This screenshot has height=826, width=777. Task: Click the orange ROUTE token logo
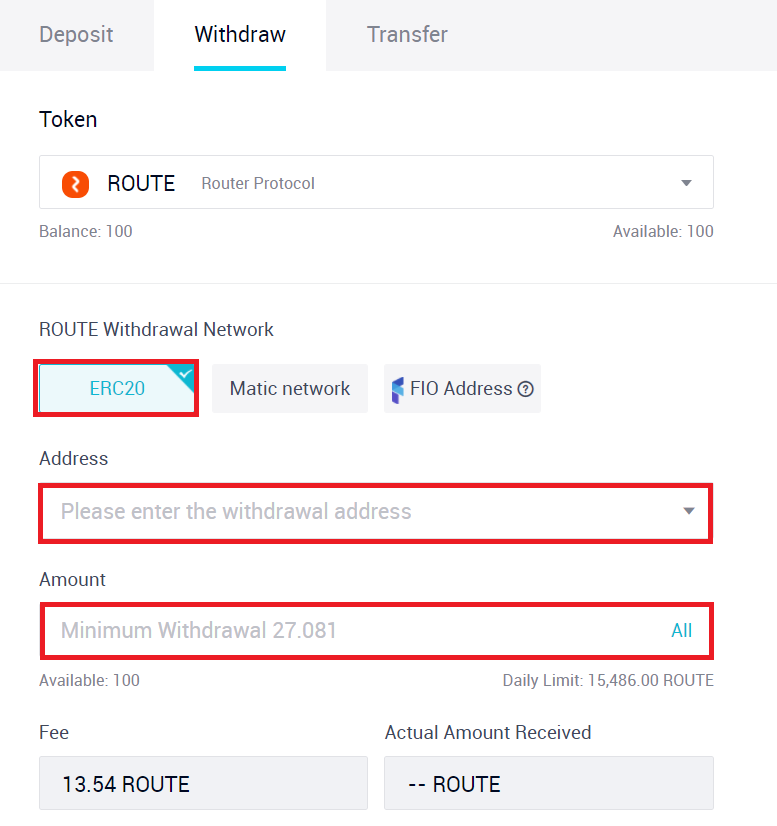tap(75, 184)
